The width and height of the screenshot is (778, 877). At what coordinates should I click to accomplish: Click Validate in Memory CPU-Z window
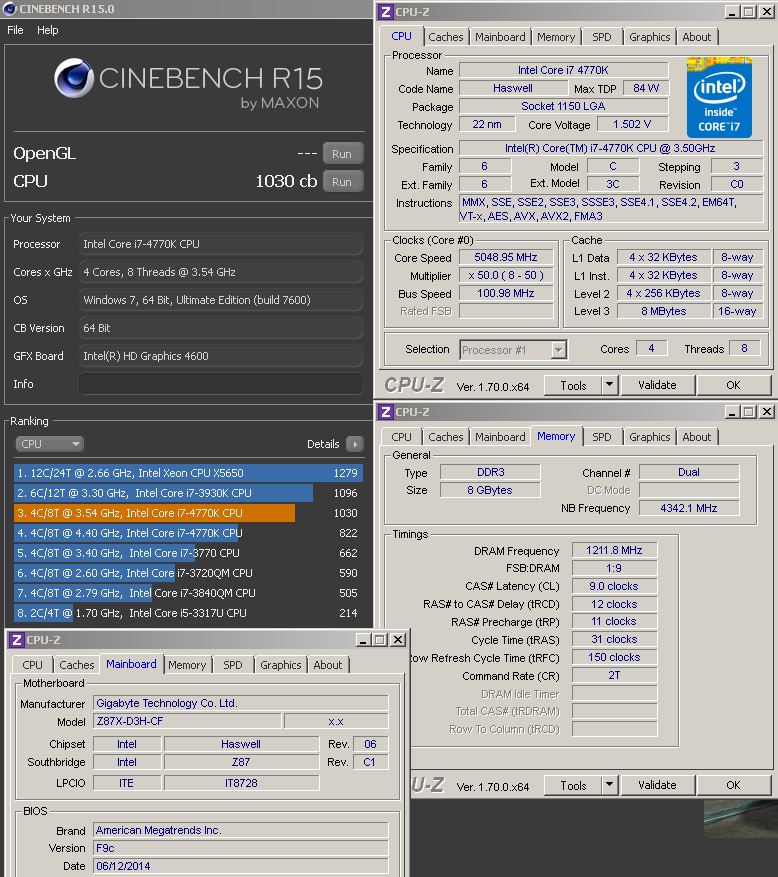point(657,785)
